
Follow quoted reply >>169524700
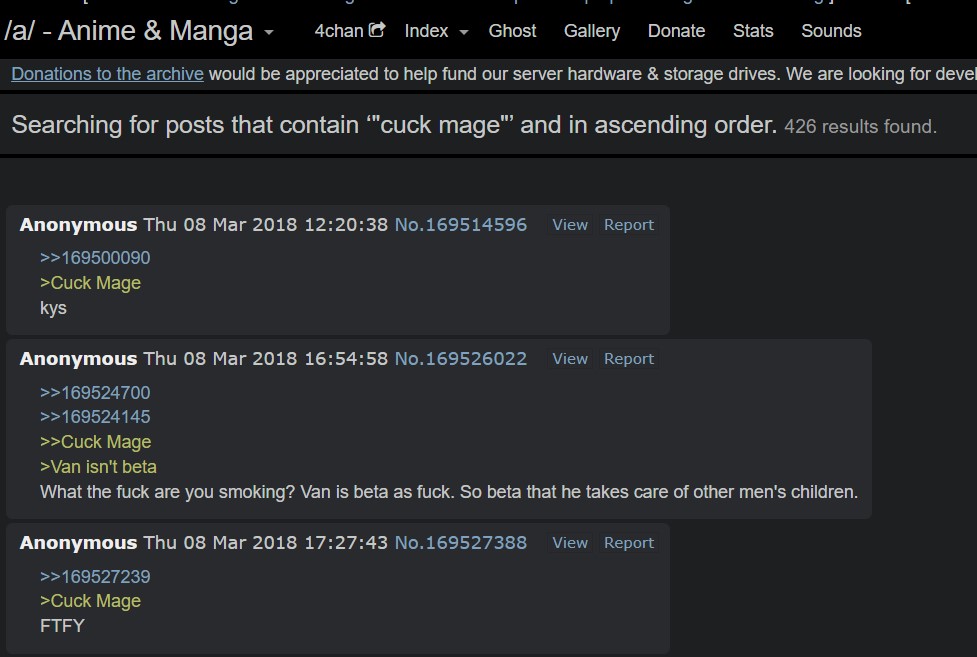coord(95,393)
